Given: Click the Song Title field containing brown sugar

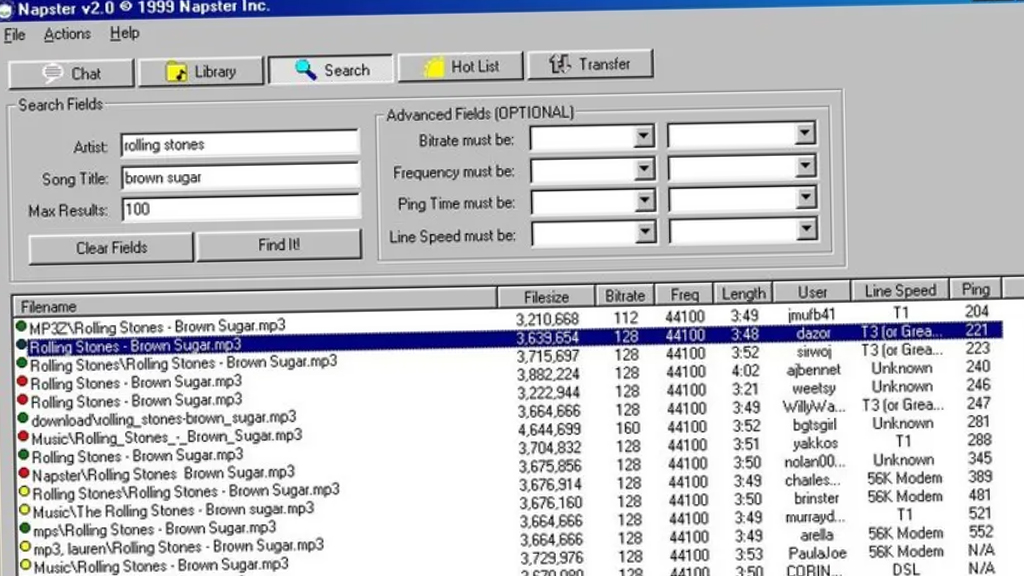Looking at the screenshot, I should [x=240, y=177].
